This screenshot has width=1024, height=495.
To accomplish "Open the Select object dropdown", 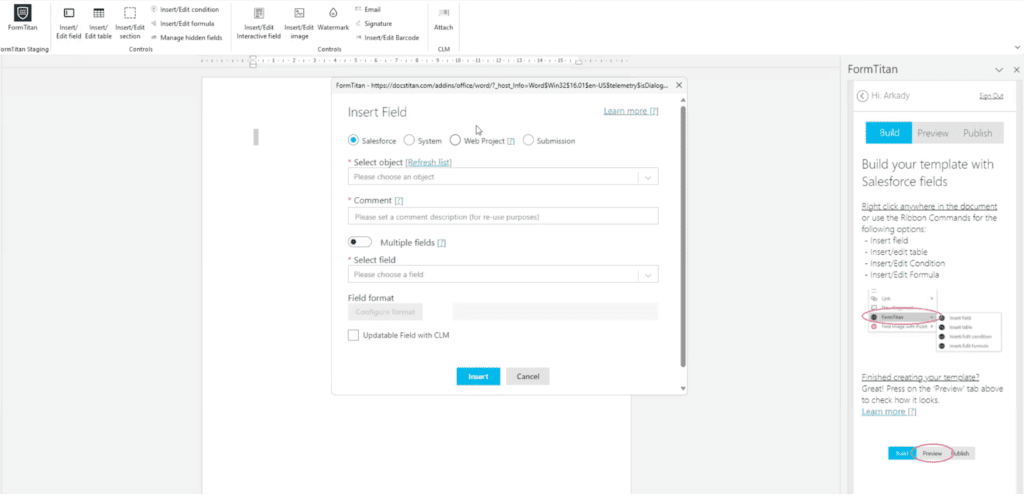I will coord(503,176).
